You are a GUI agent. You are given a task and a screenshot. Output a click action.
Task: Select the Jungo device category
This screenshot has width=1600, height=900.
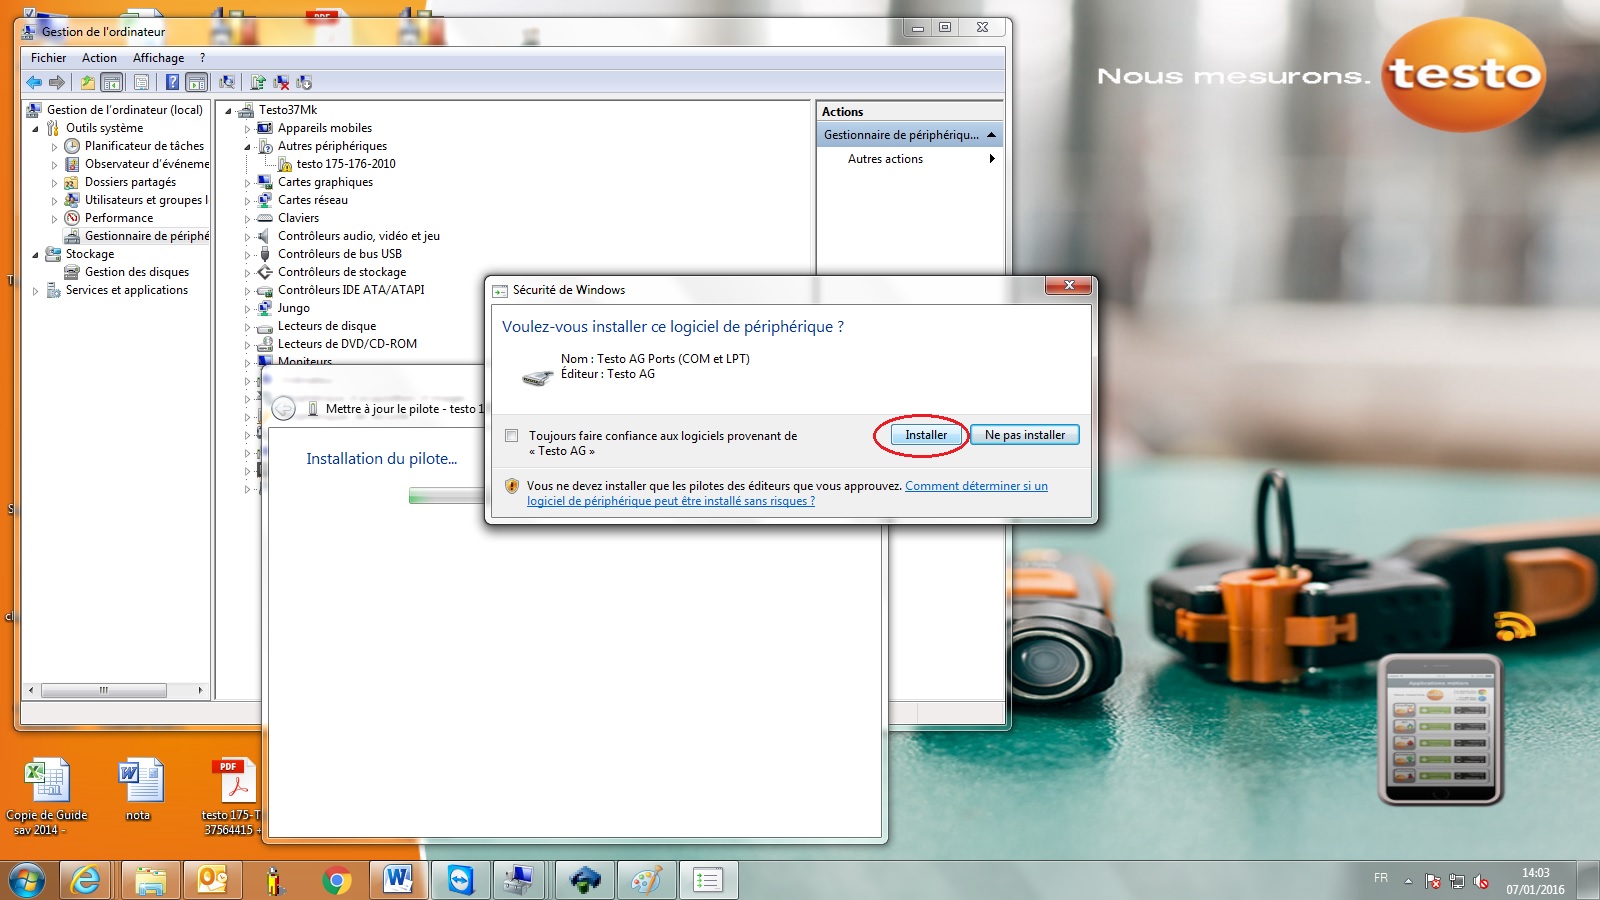coord(294,308)
